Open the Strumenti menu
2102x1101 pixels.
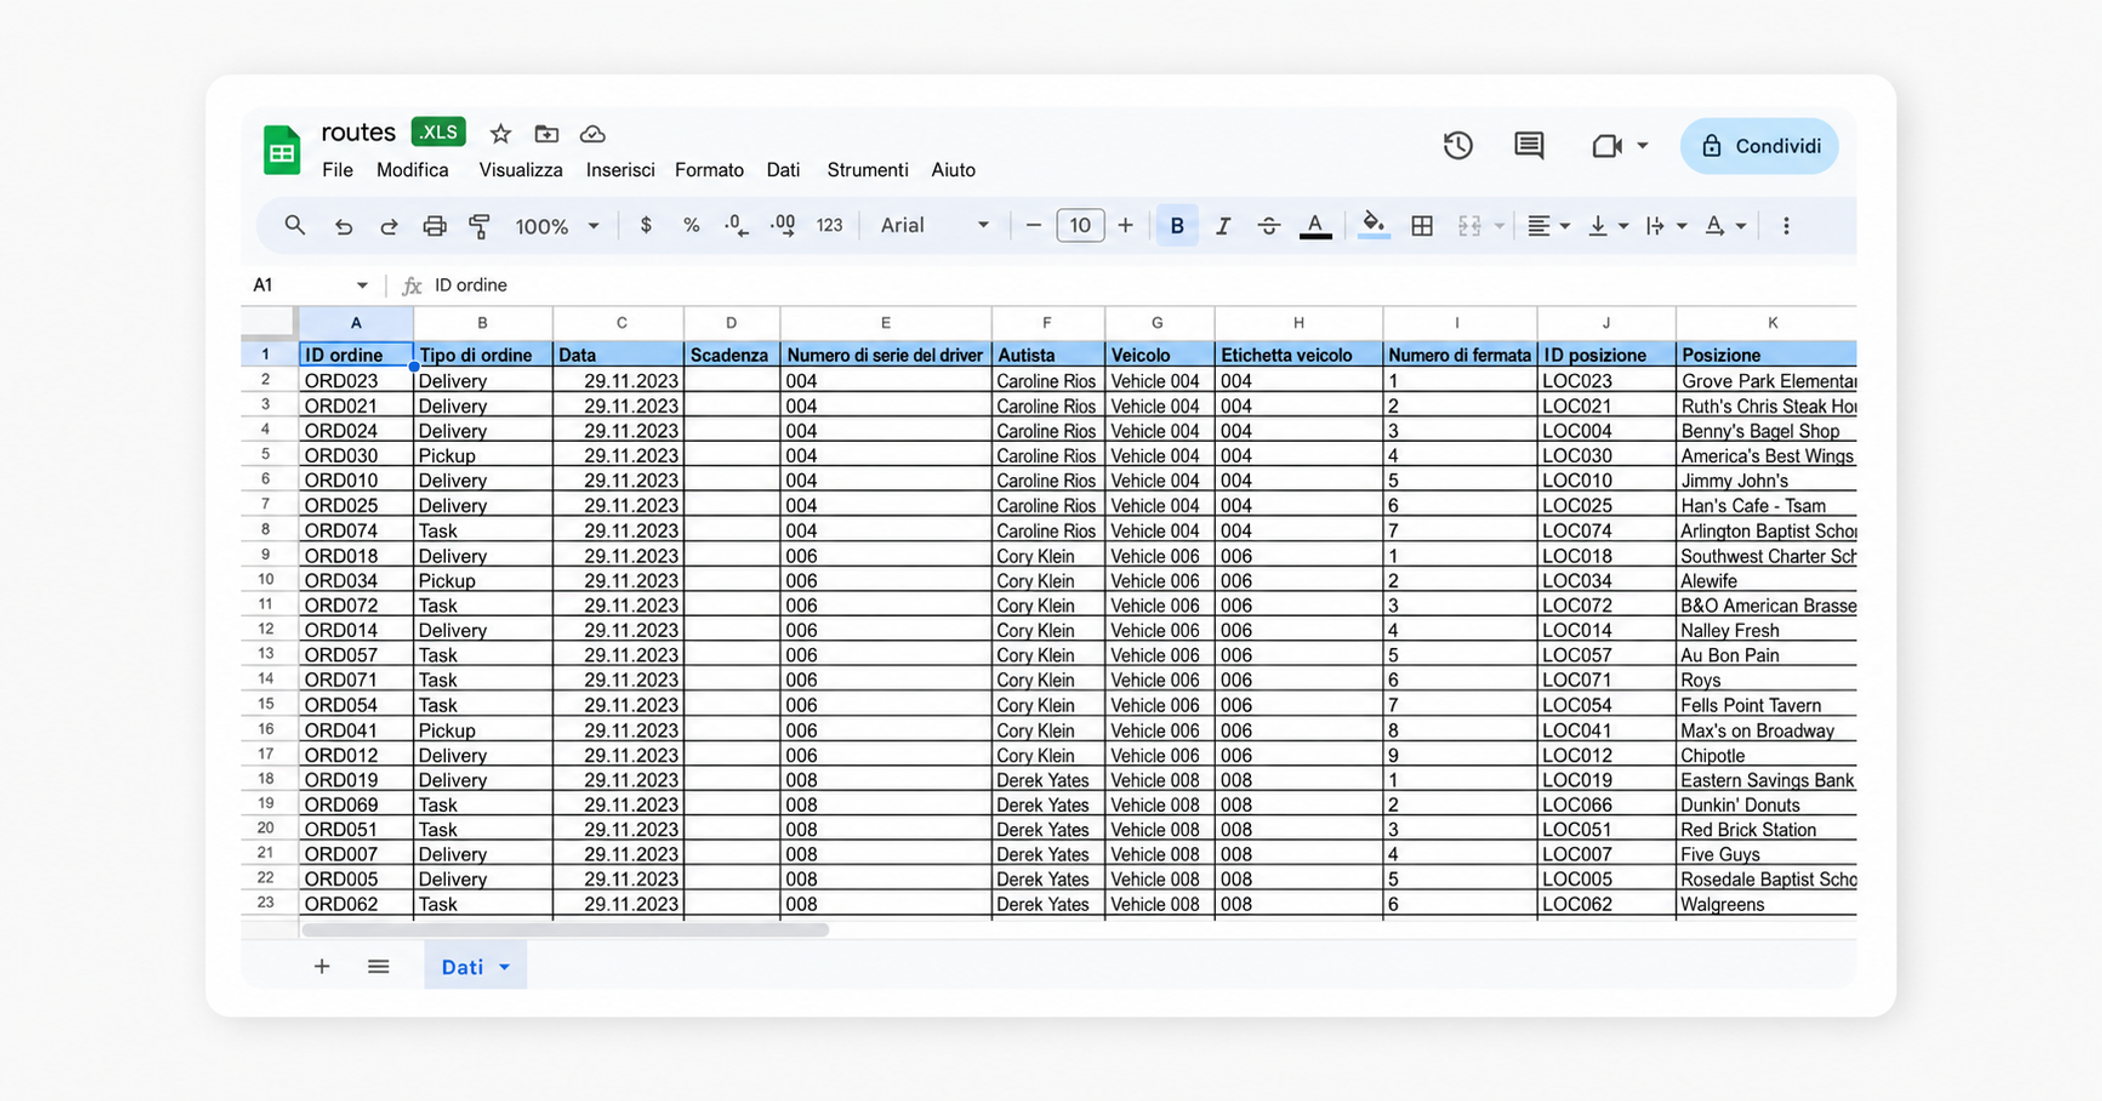[x=867, y=170]
